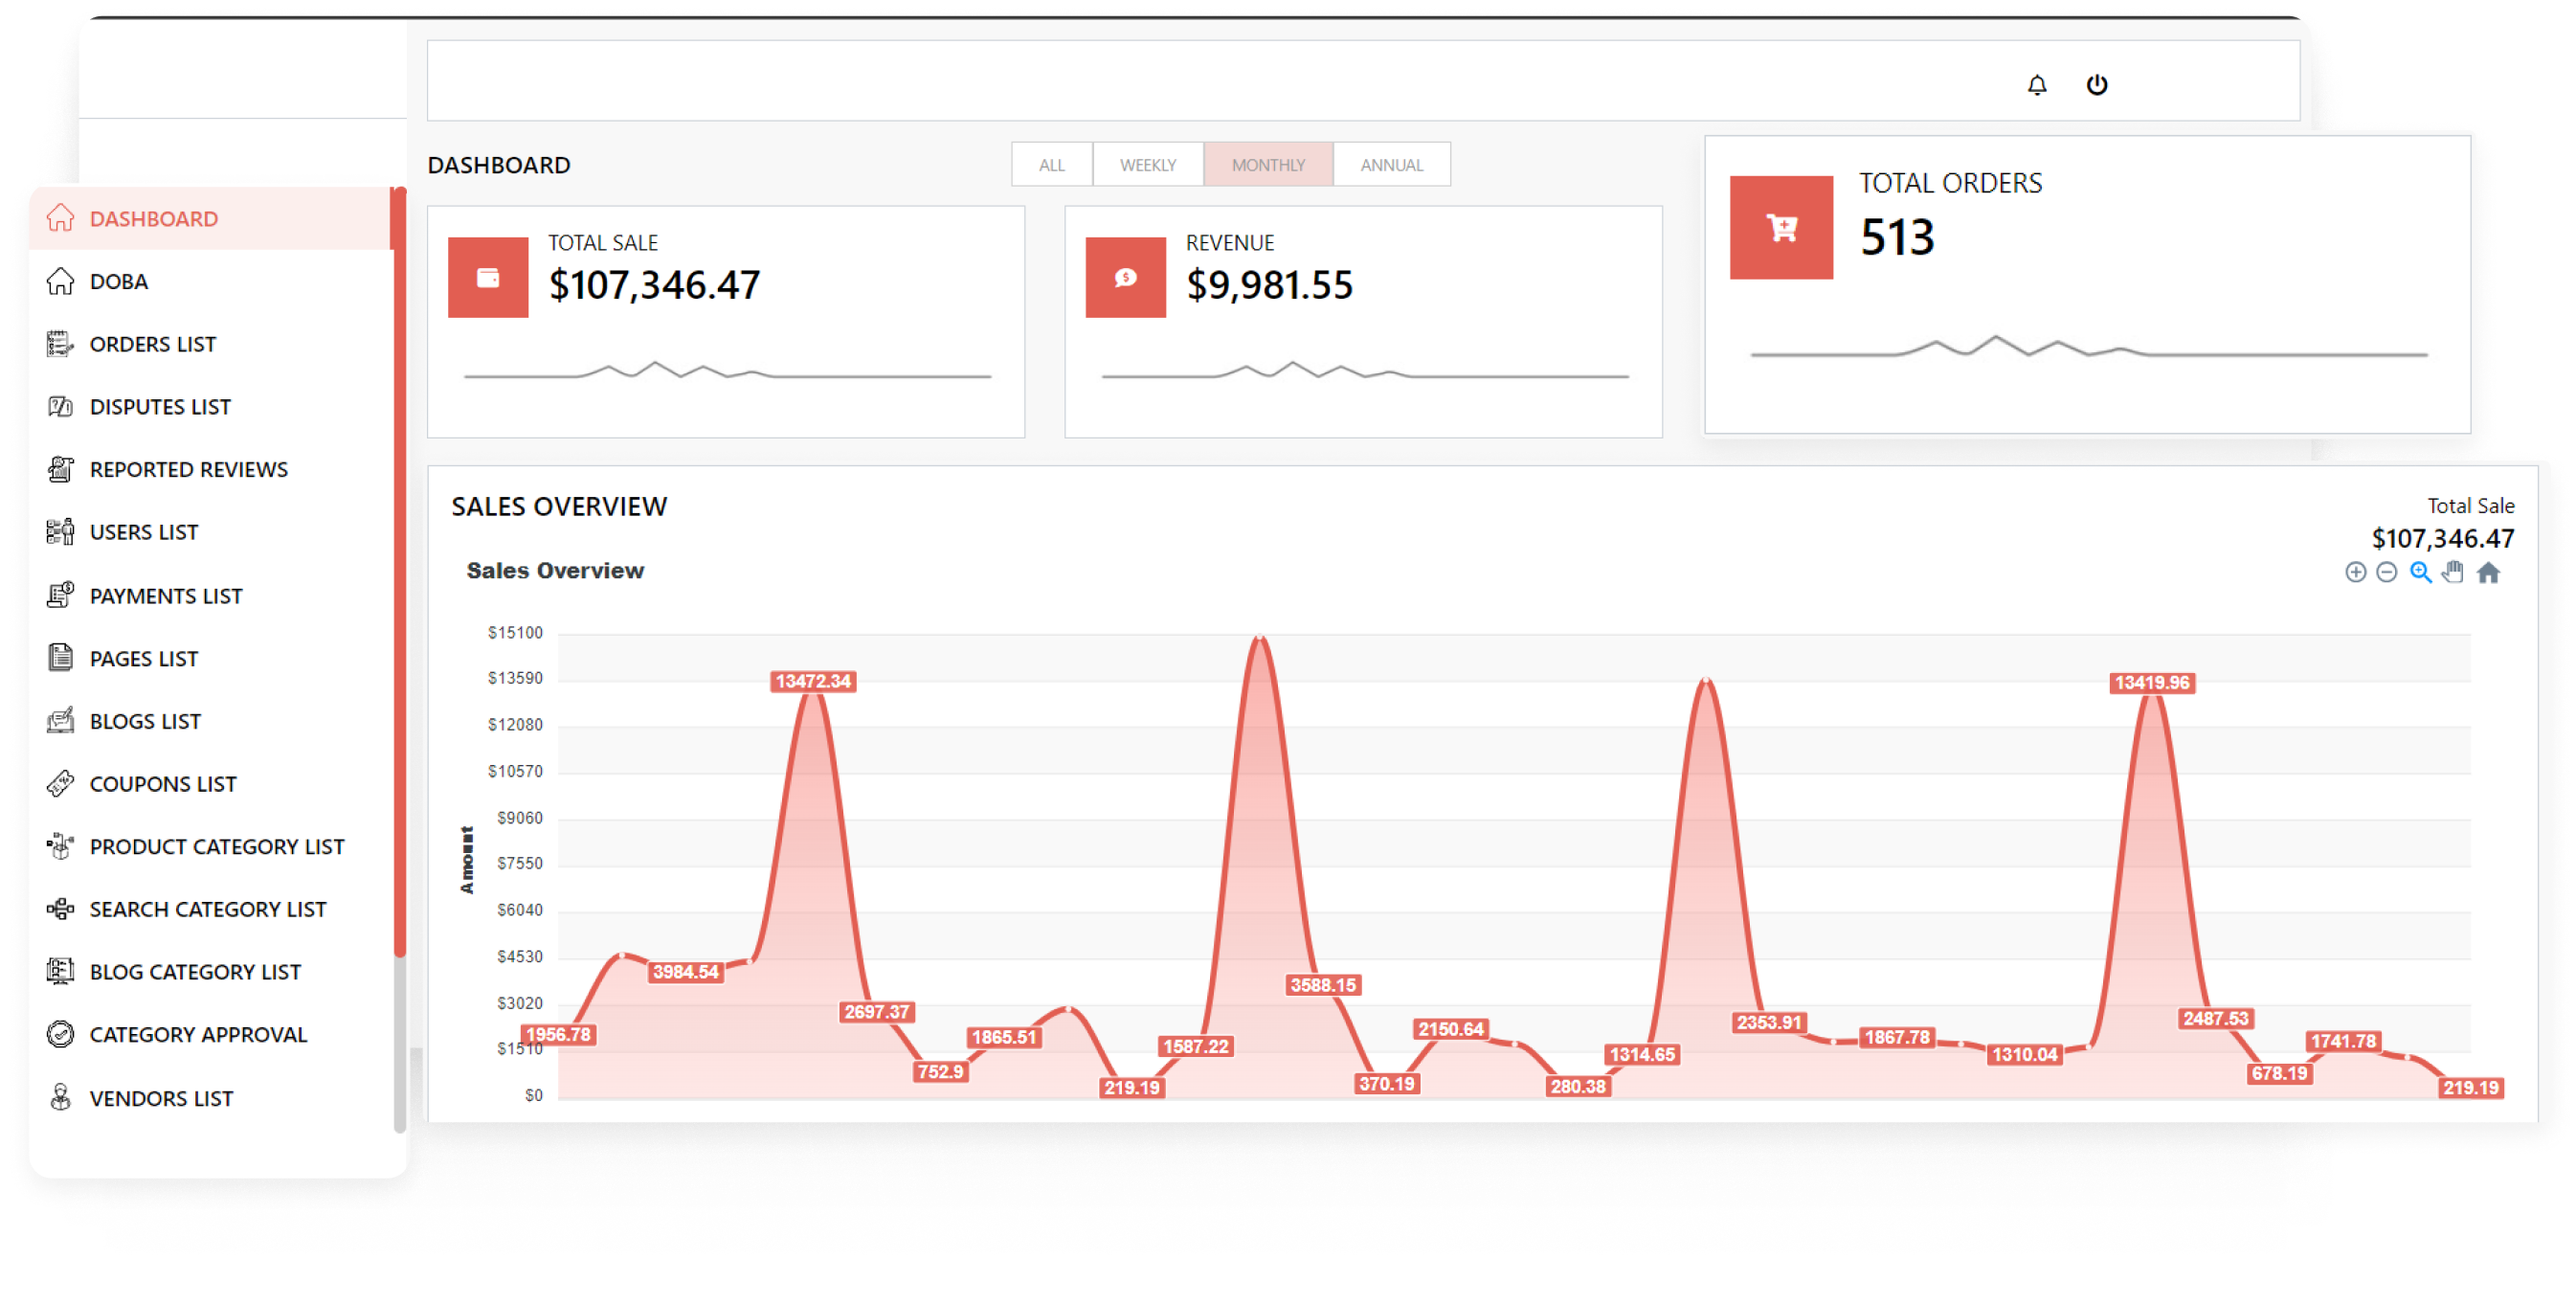The width and height of the screenshot is (2576, 1304).
Task: Reset chart zoom with home icon
Action: tap(2488, 573)
